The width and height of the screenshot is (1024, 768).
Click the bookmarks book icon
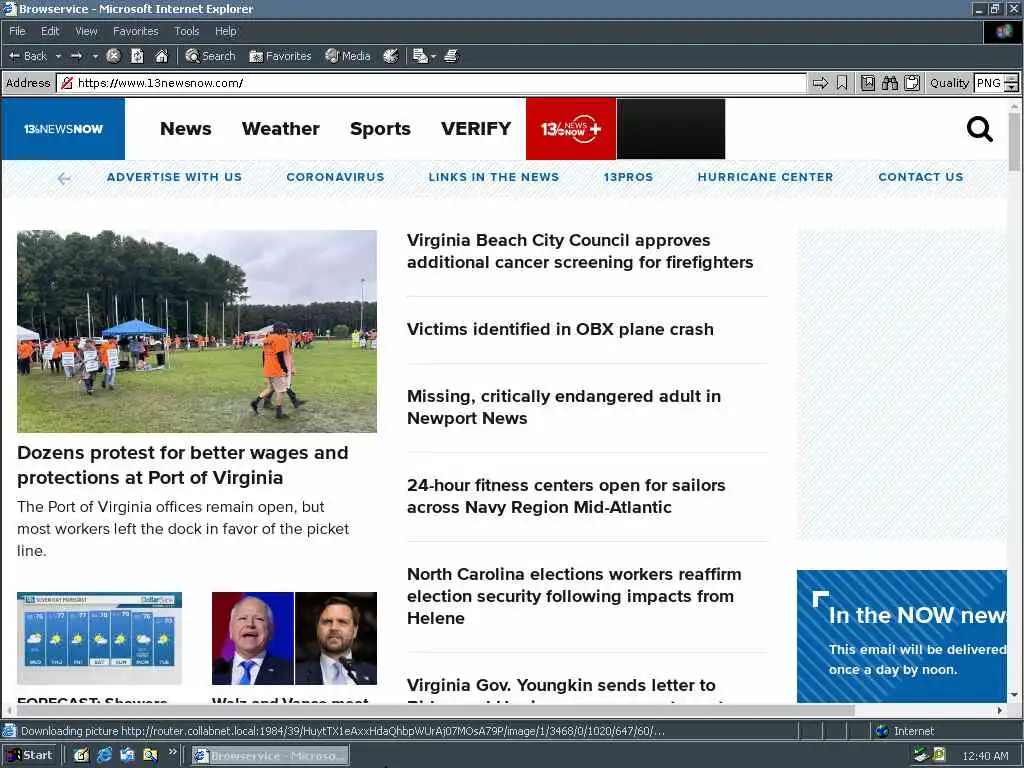tap(867, 83)
